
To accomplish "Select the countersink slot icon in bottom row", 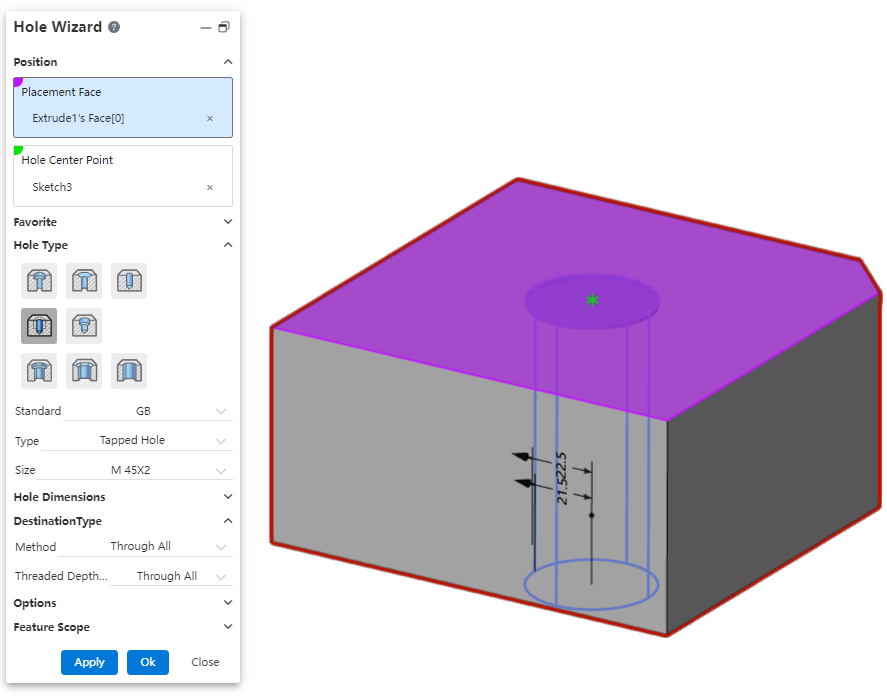I will click(84, 371).
